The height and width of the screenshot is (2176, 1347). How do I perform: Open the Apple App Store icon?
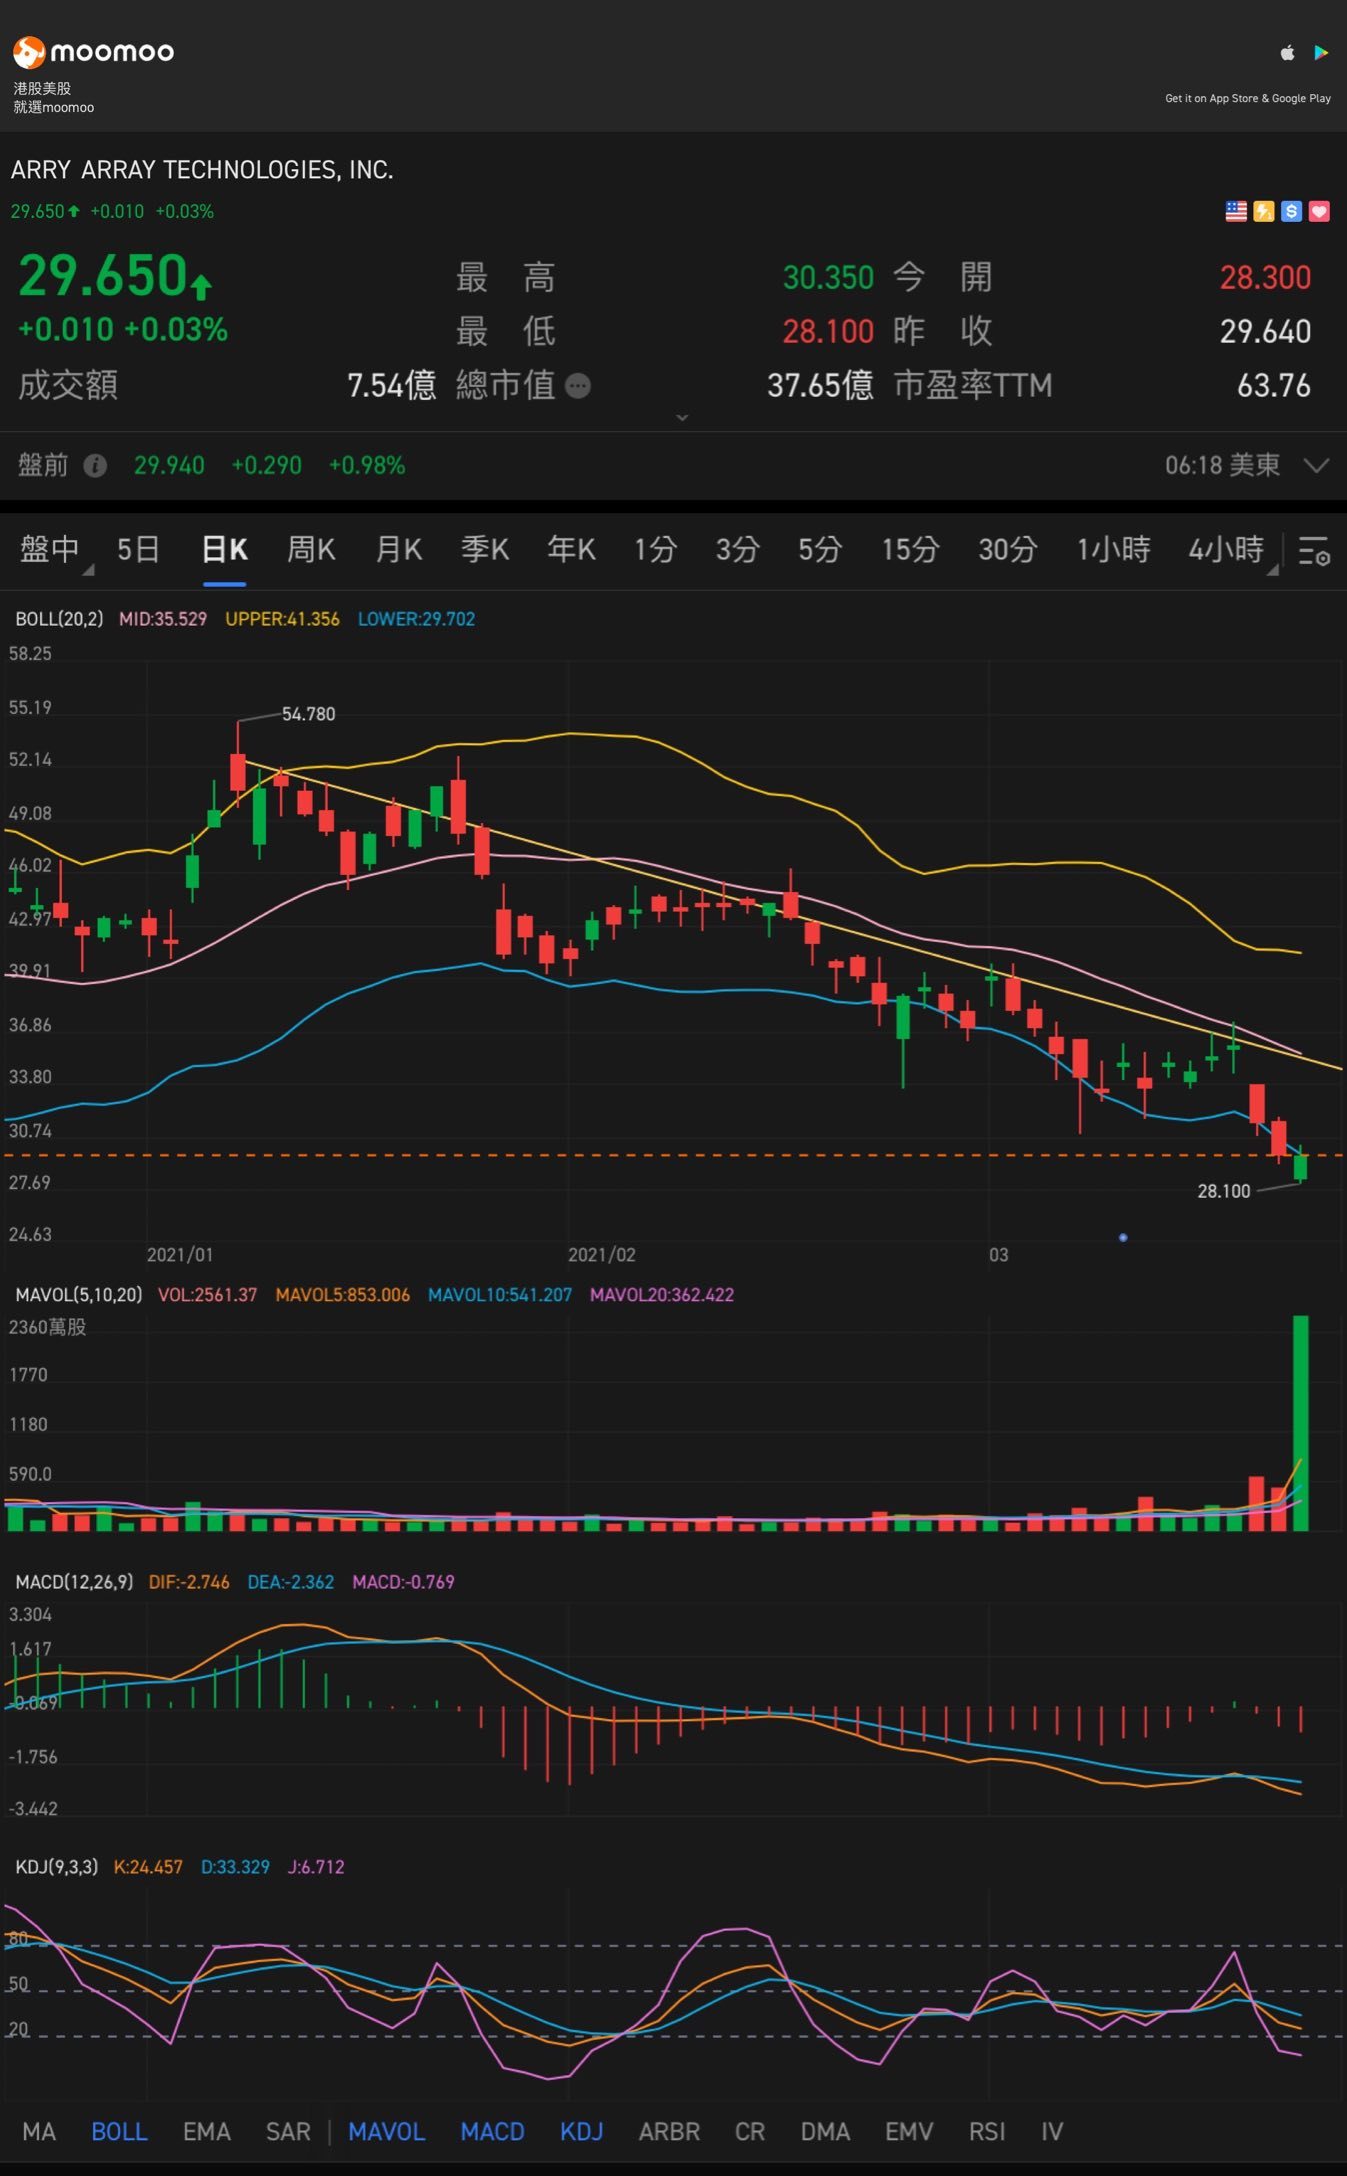1288,53
